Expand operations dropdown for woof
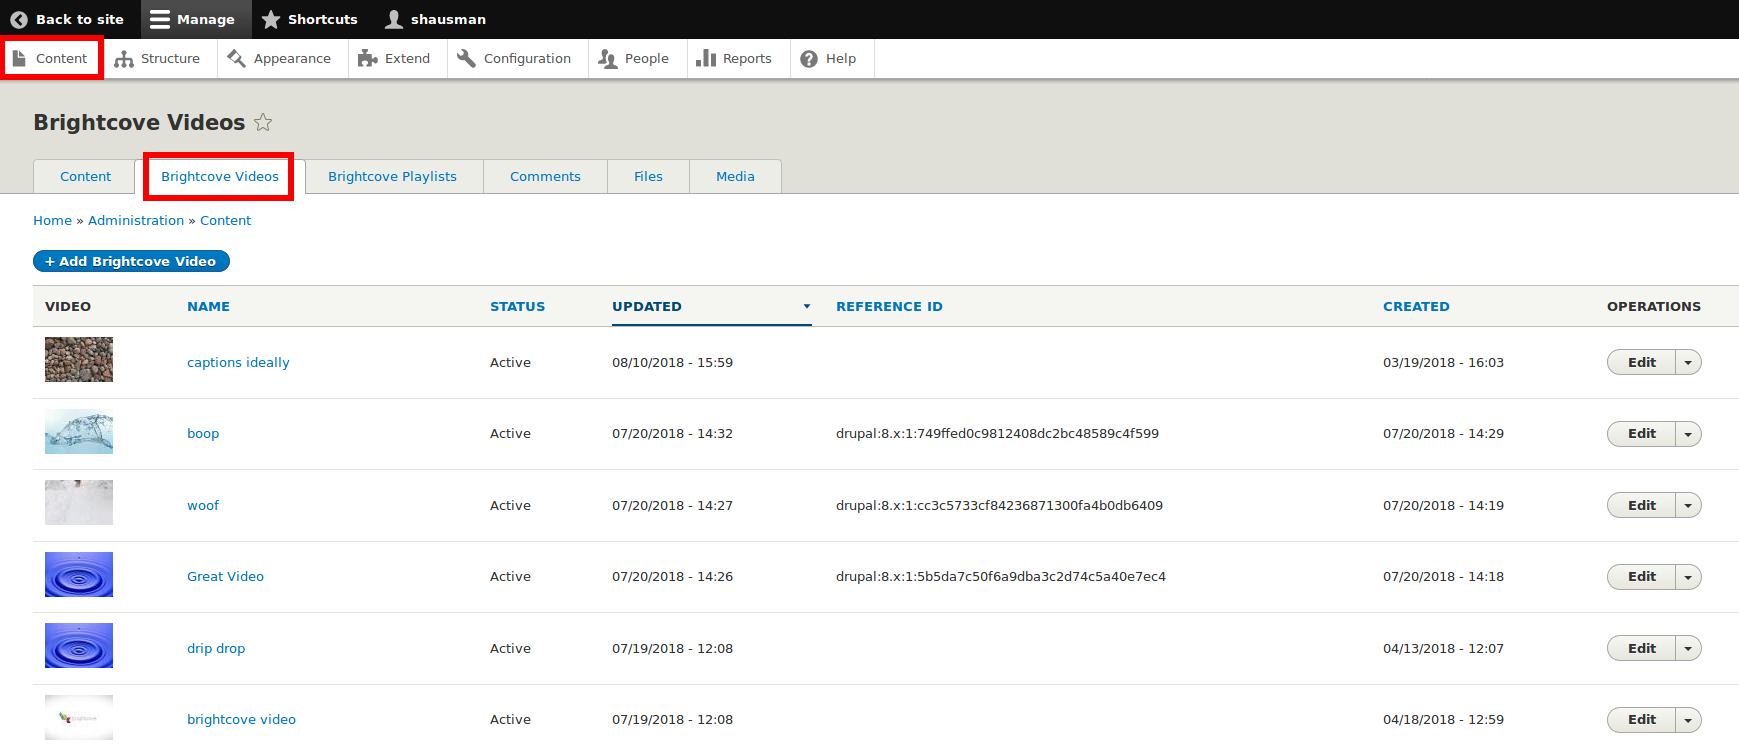This screenshot has width=1739, height=747. (x=1688, y=505)
